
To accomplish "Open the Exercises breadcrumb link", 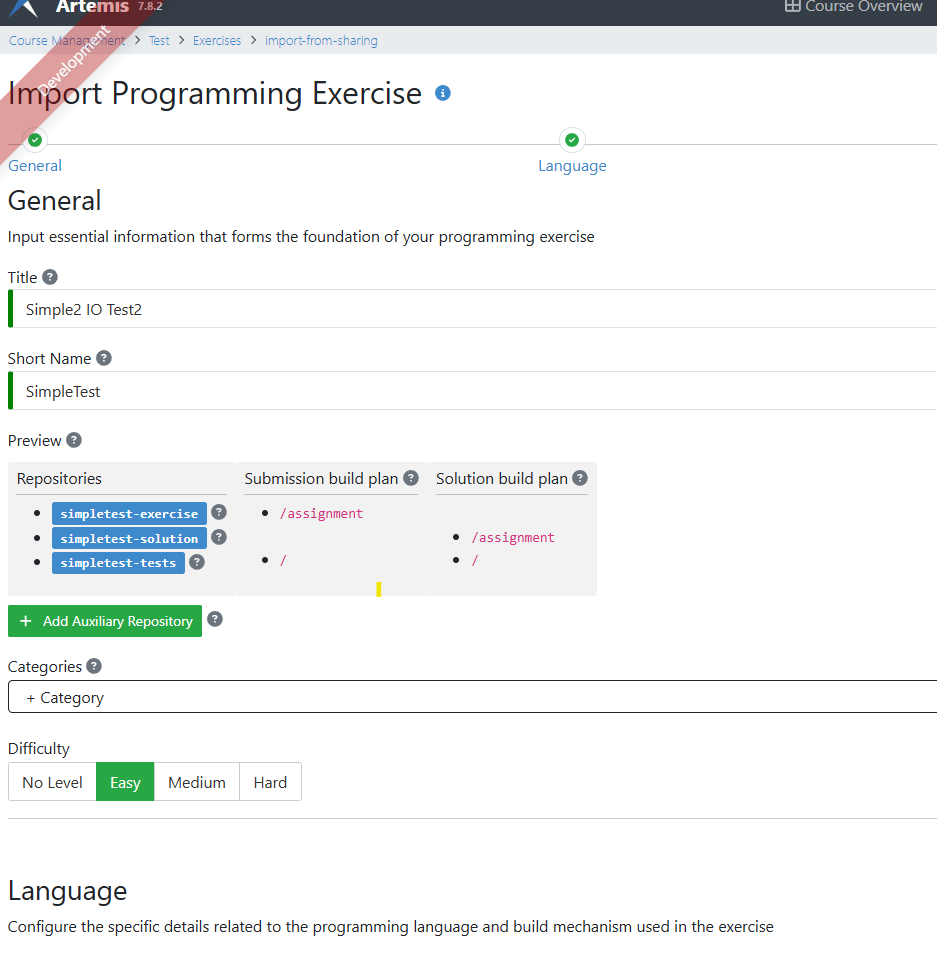I will pos(217,41).
